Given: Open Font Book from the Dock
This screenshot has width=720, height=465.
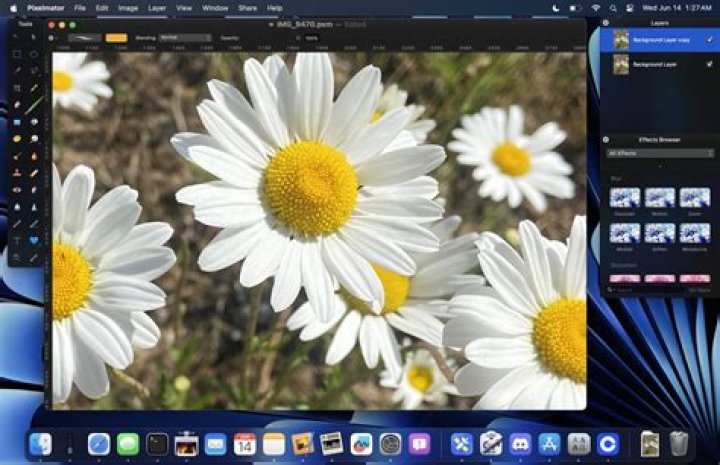Looking at the screenshot, I should click(x=579, y=444).
